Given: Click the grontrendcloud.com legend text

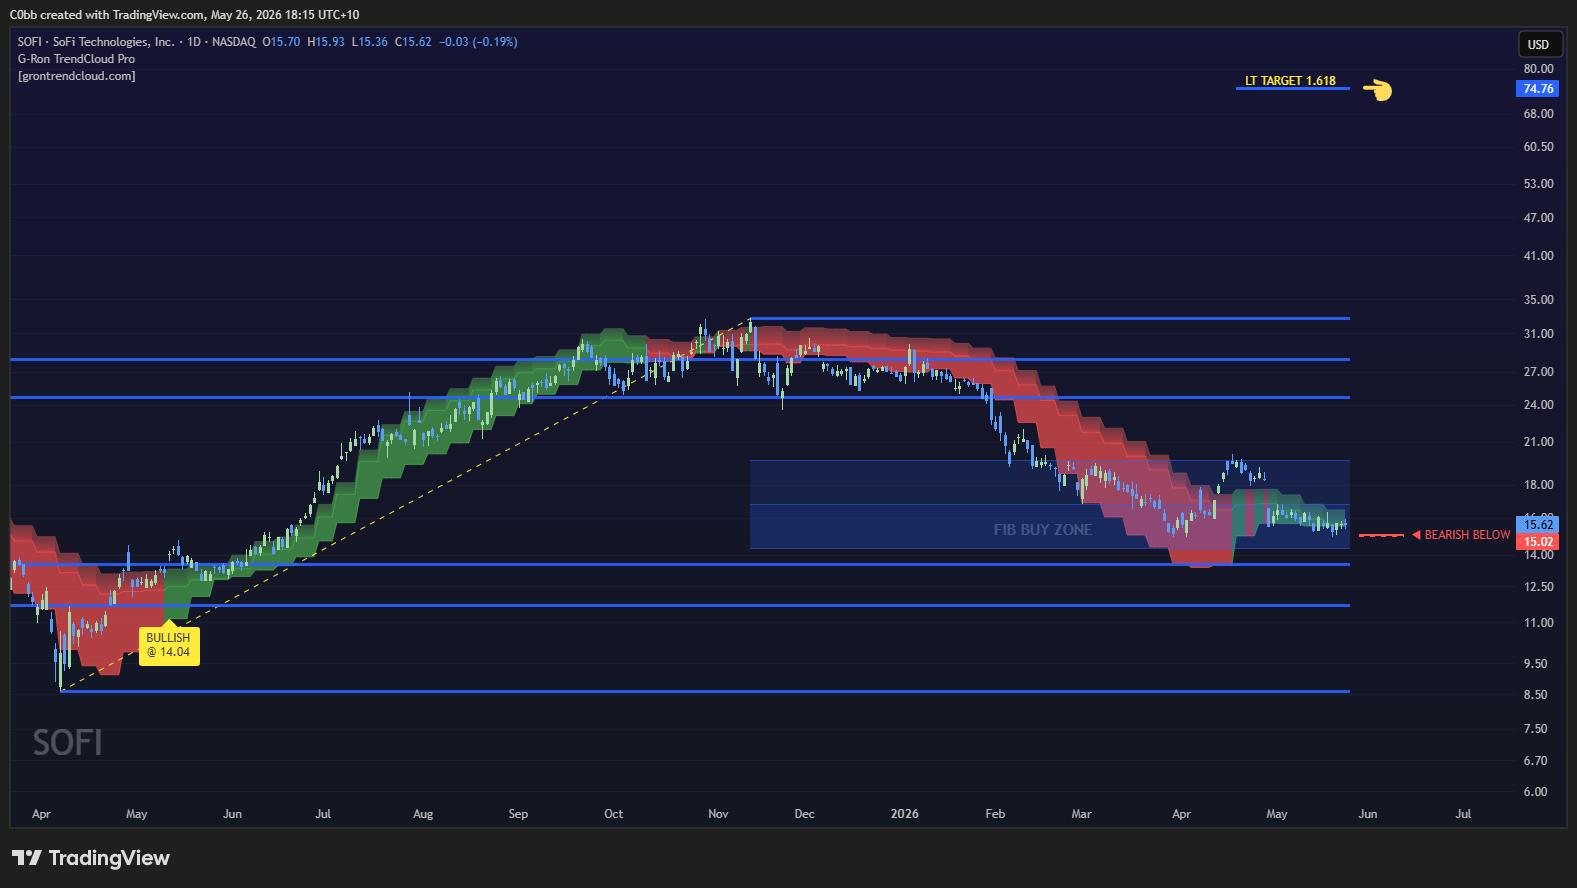Looking at the screenshot, I should tap(77, 76).
